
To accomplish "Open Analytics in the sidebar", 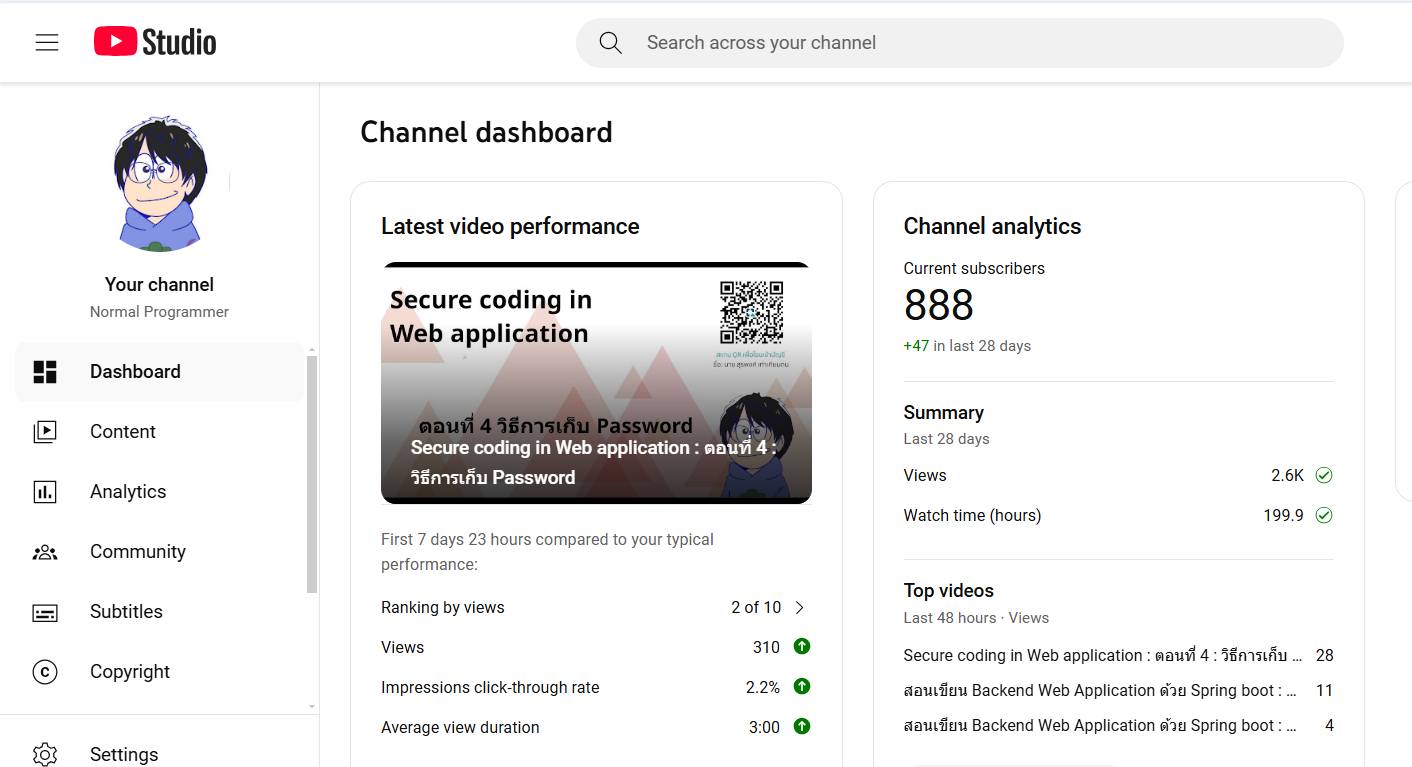I will coord(160,492).
